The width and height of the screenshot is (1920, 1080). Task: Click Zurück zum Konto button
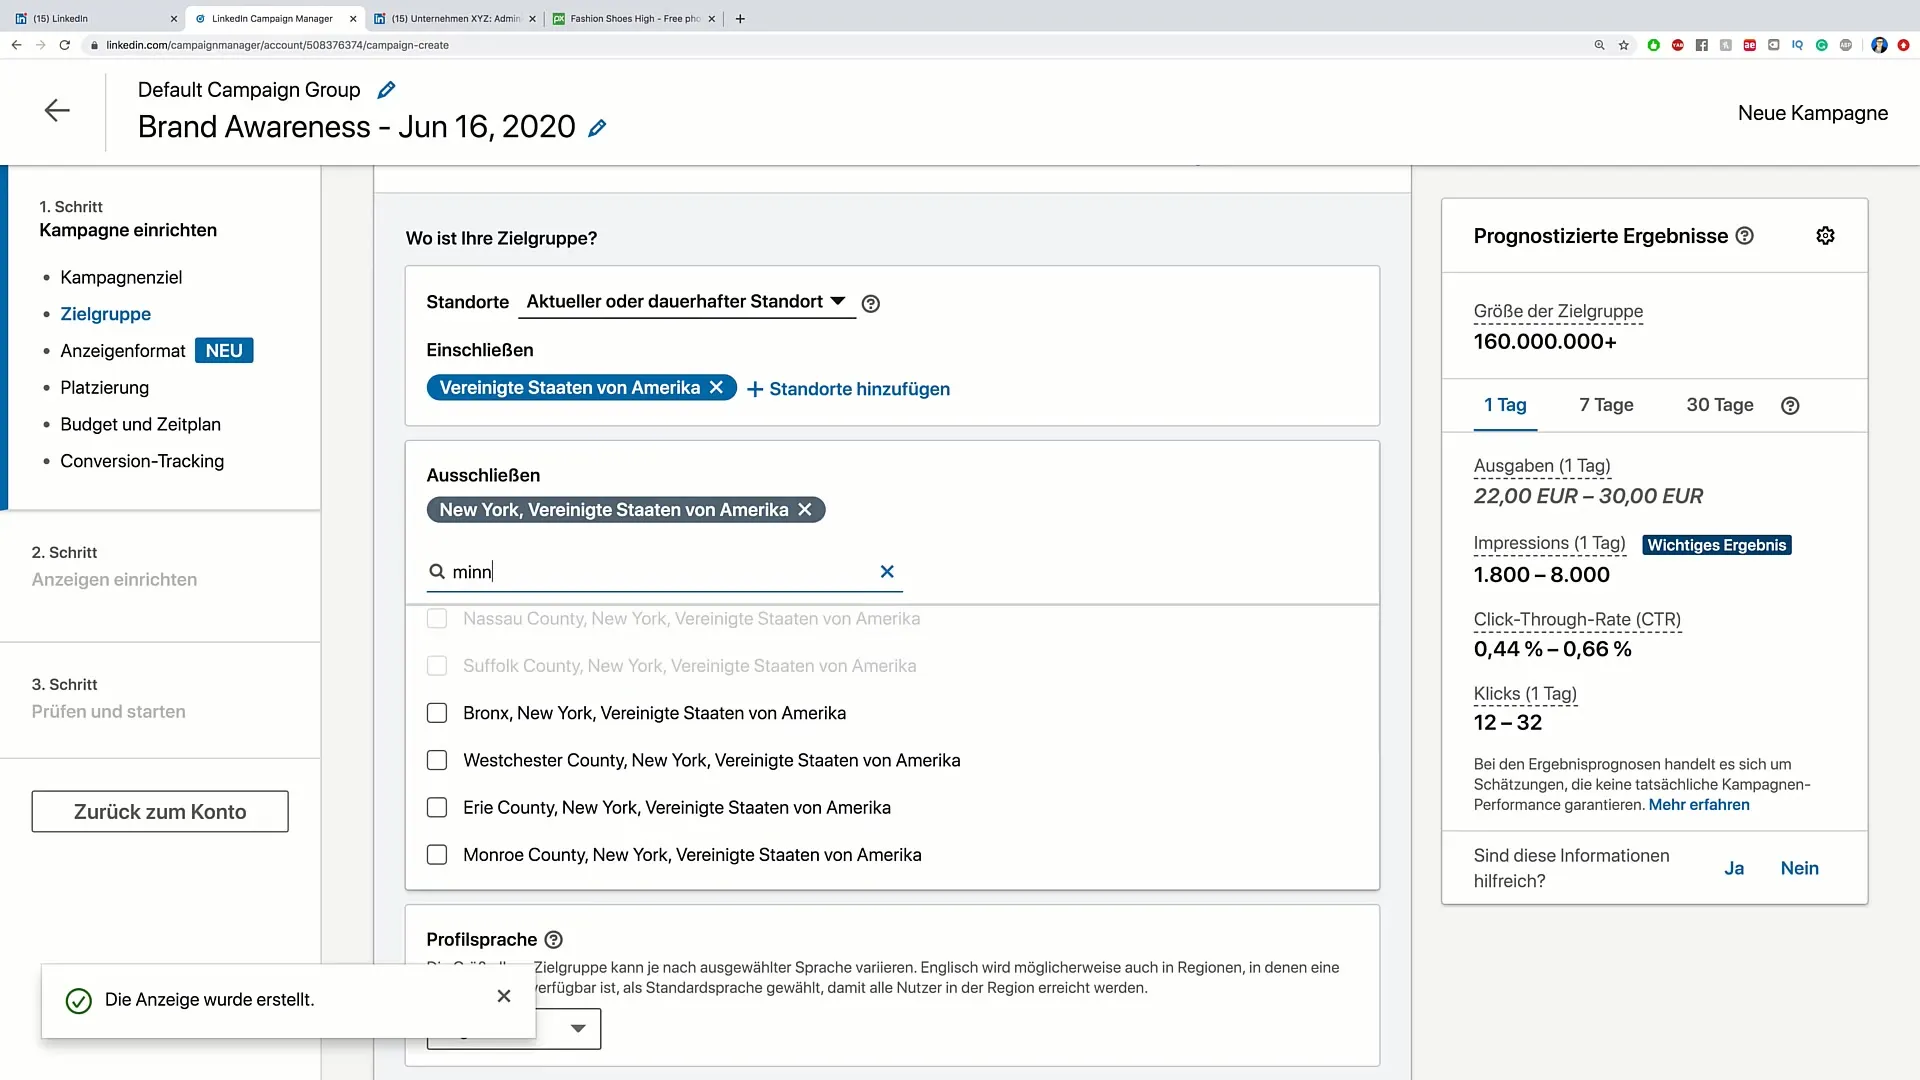160,812
